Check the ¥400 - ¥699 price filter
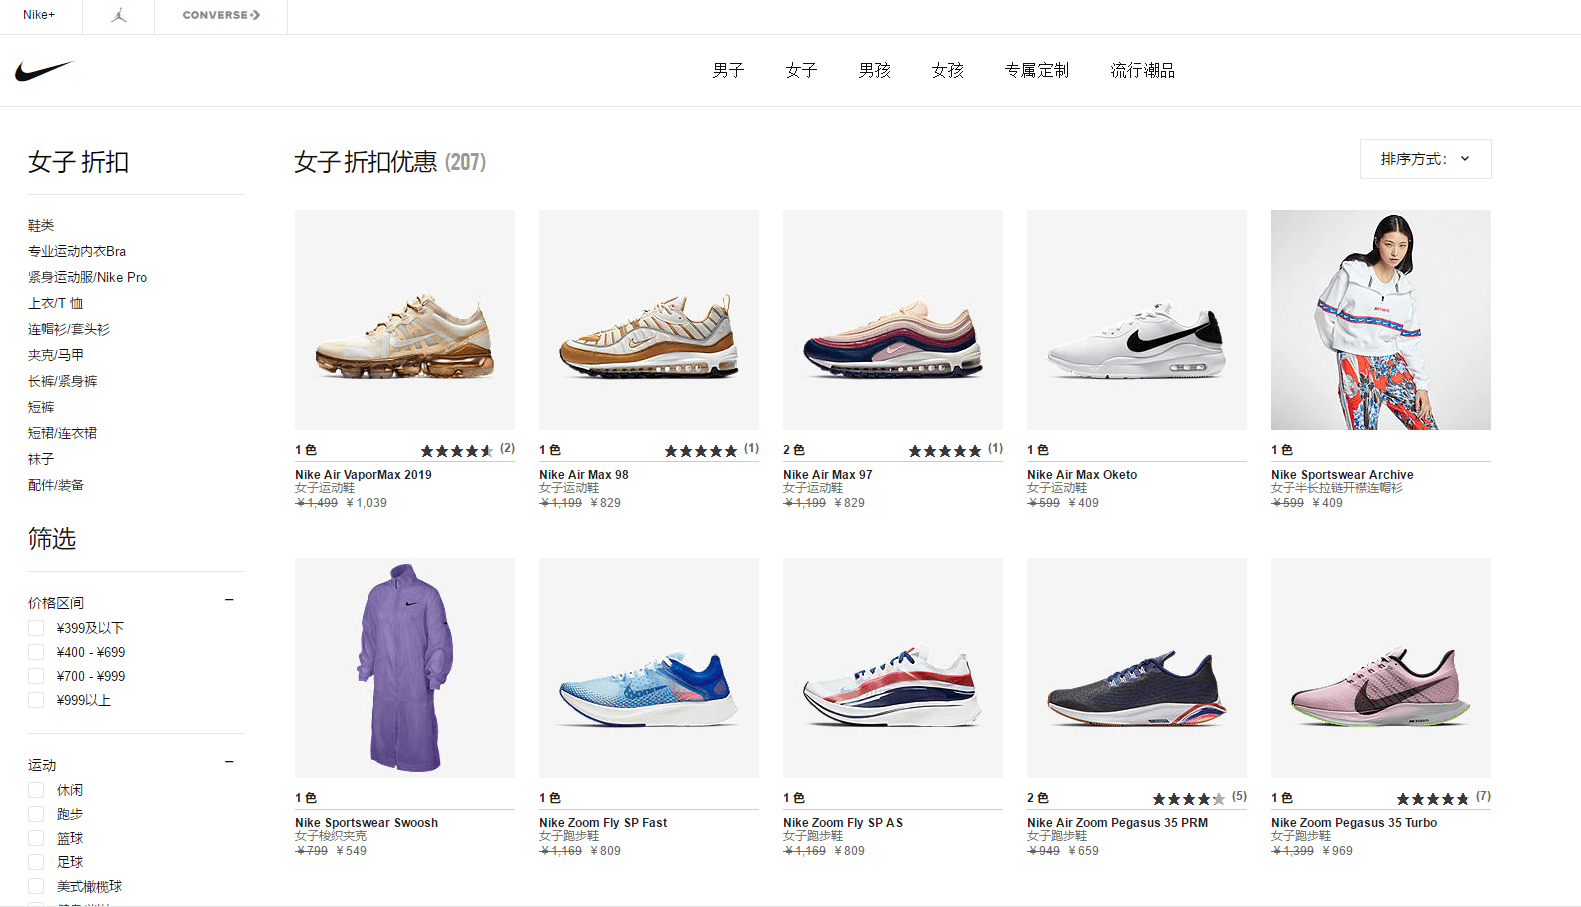This screenshot has width=1581, height=907. (36, 652)
